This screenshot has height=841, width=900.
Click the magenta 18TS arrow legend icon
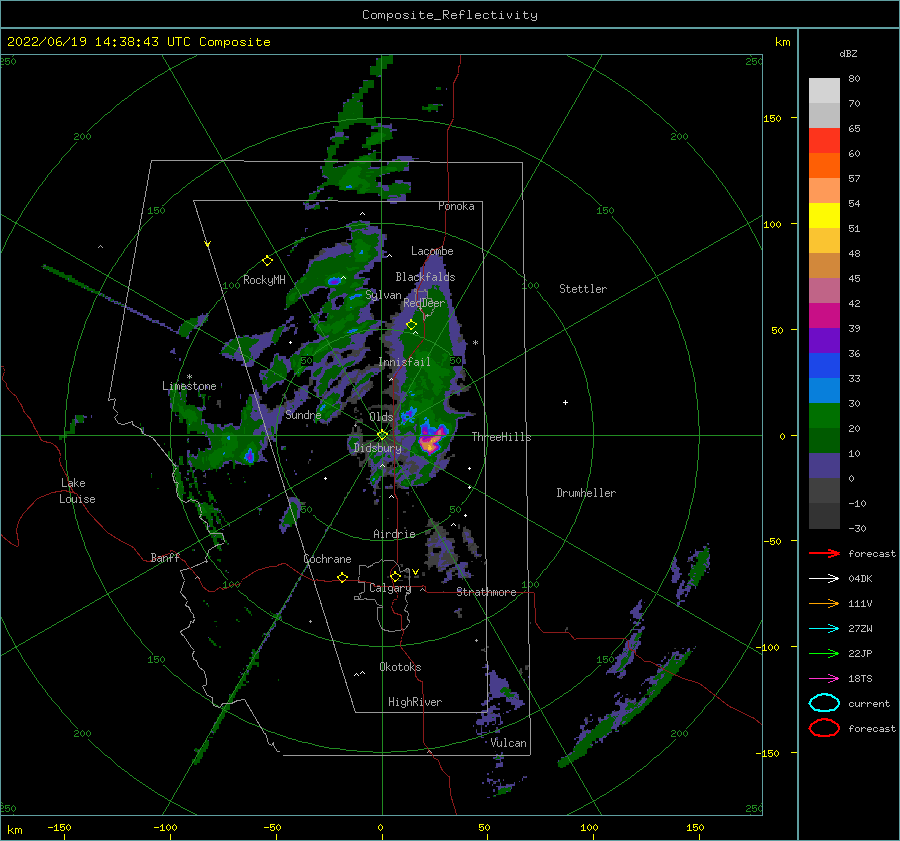tap(824, 679)
